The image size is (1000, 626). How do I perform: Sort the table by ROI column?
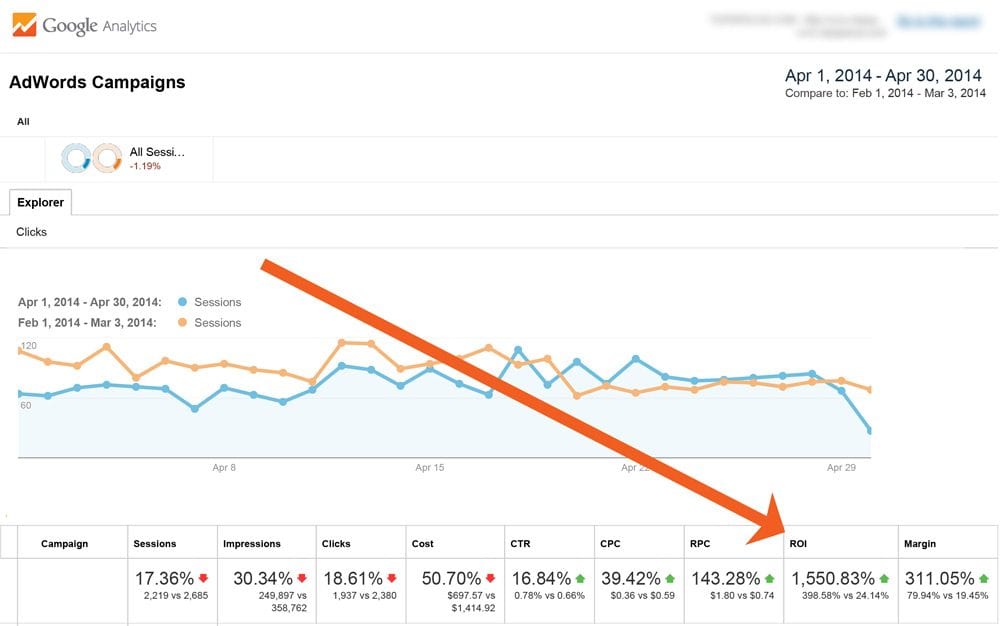tap(798, 543)
